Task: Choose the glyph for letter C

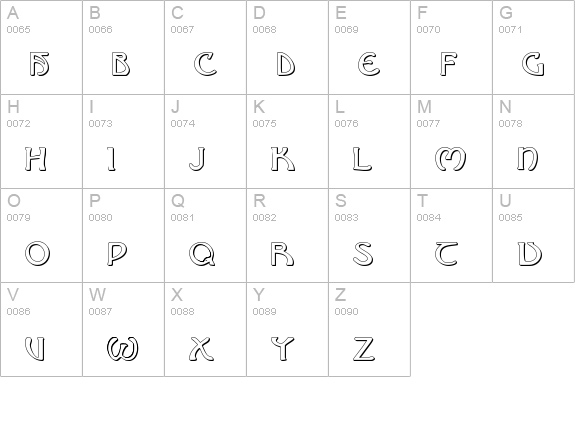Action: click(x=205, y=64)
